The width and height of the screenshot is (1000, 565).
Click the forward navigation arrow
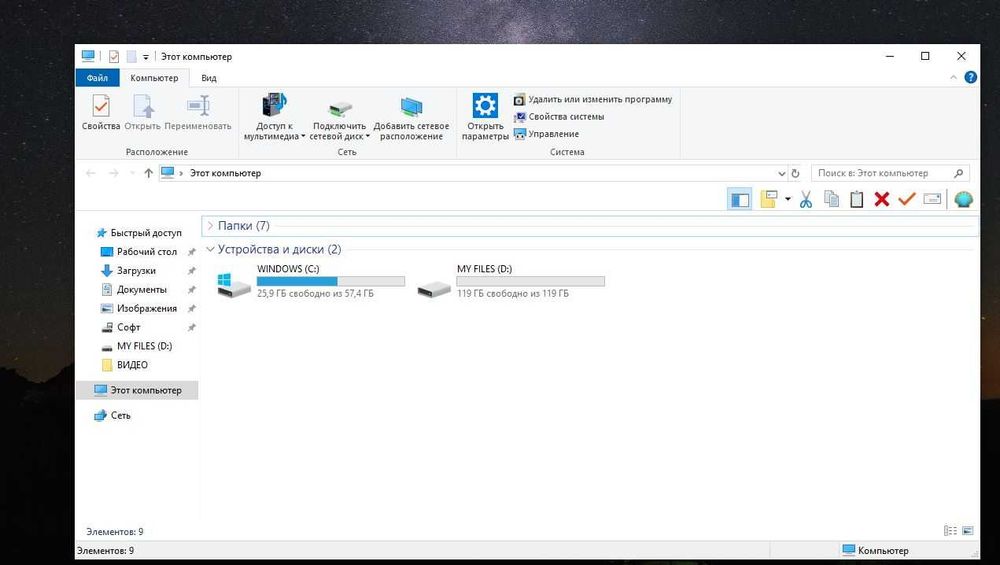(114, 173)
